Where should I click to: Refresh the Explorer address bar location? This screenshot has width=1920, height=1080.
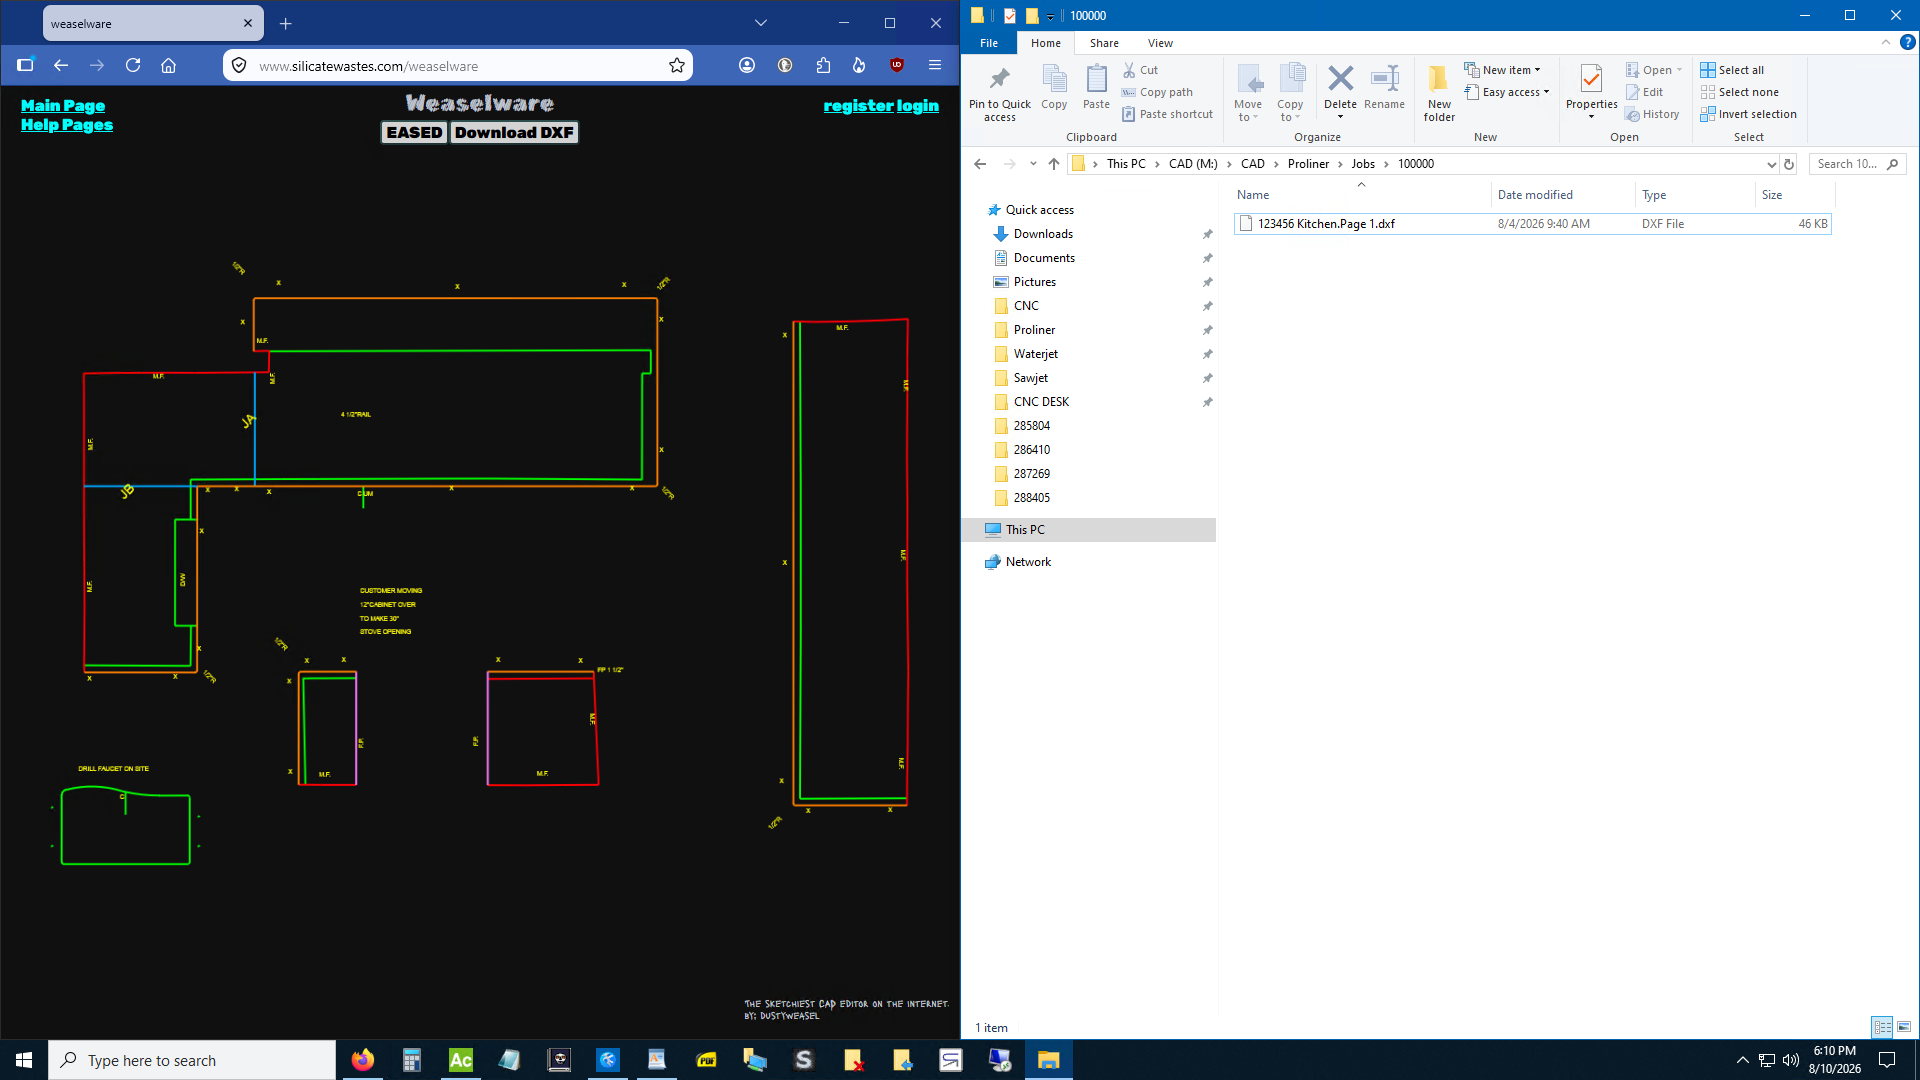(x=1789, y=164)
